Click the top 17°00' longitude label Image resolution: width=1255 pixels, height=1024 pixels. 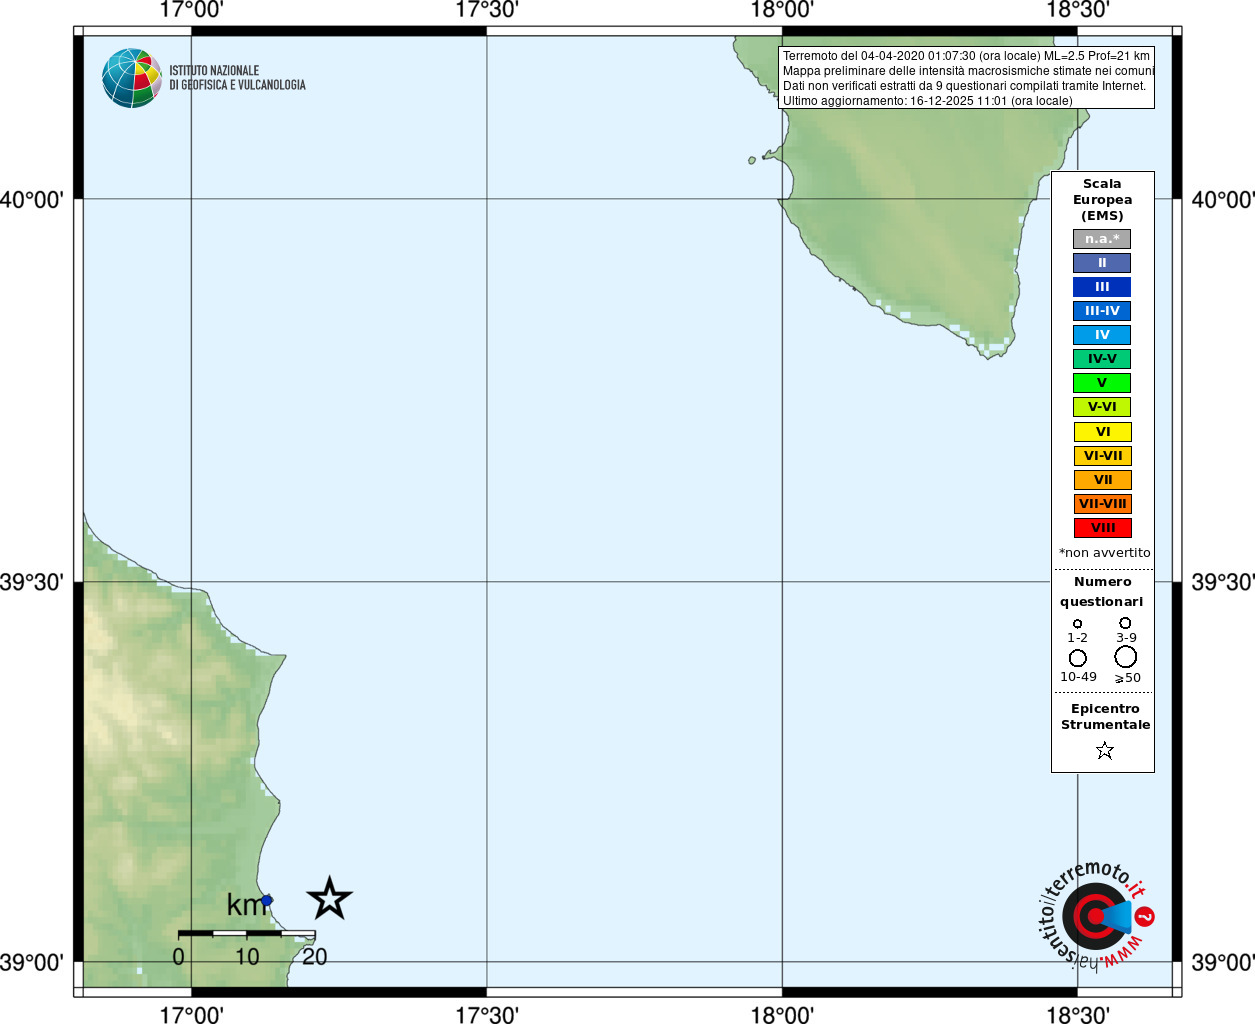(x=192, y=10)
